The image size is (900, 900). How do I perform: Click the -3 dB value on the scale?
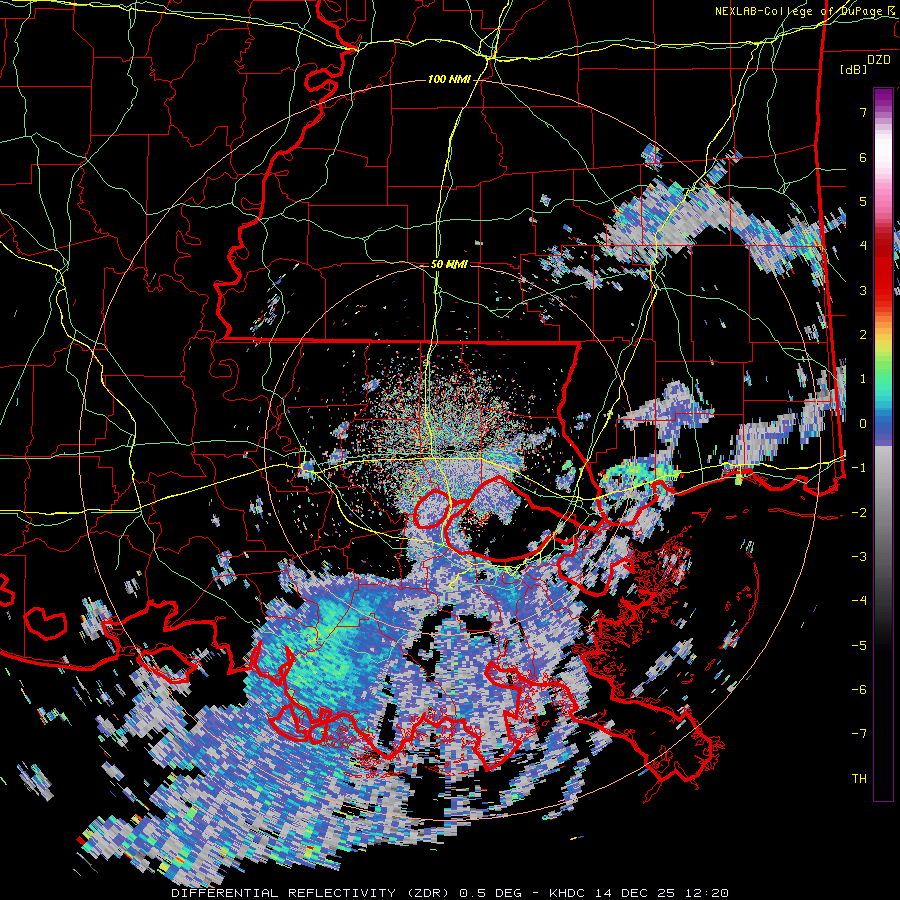[859, 557]
